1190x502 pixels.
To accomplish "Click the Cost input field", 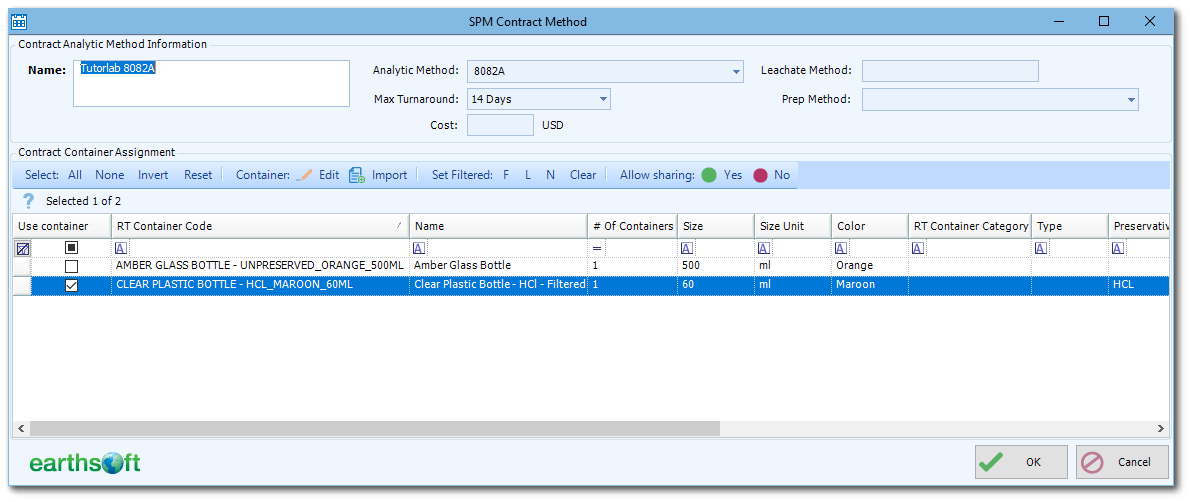I will click(x=500, y=125).
